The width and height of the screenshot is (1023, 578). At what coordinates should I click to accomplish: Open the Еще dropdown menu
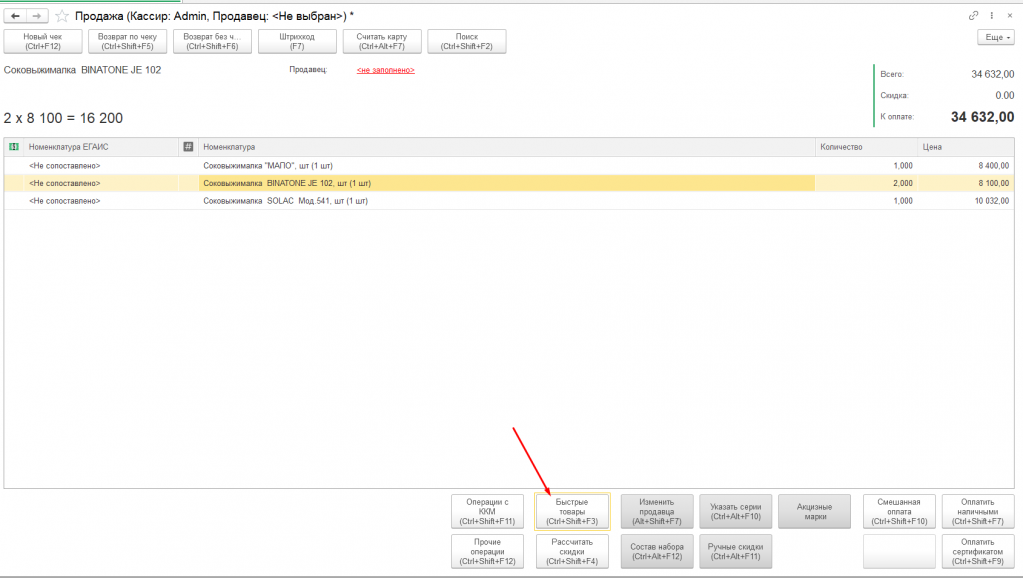click(x=996, y=37)
